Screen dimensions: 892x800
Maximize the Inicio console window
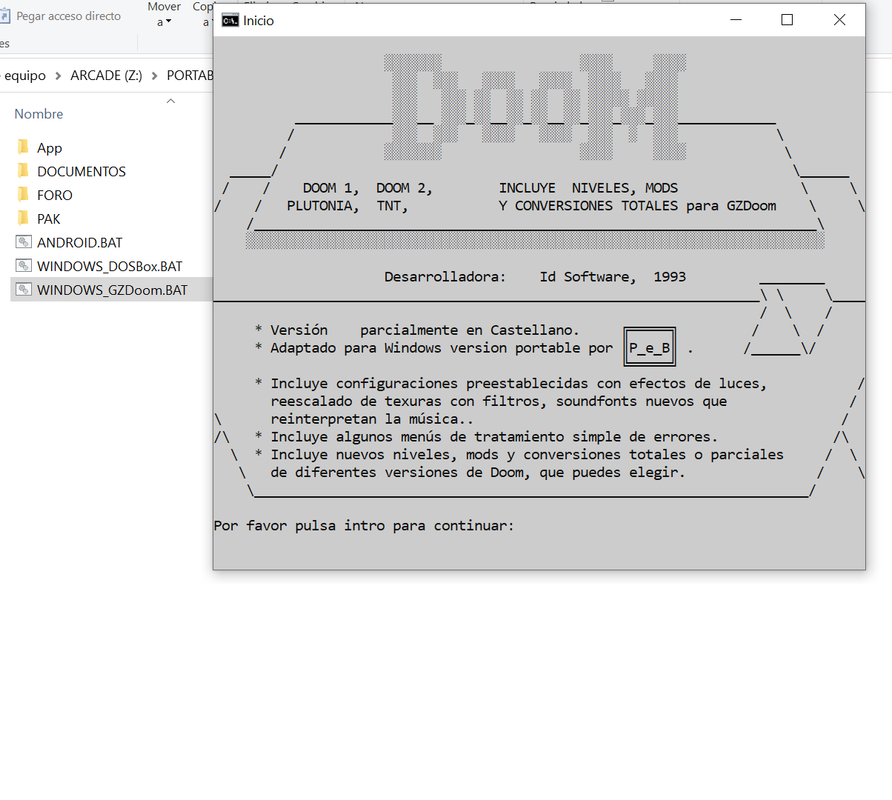point(787,20)
